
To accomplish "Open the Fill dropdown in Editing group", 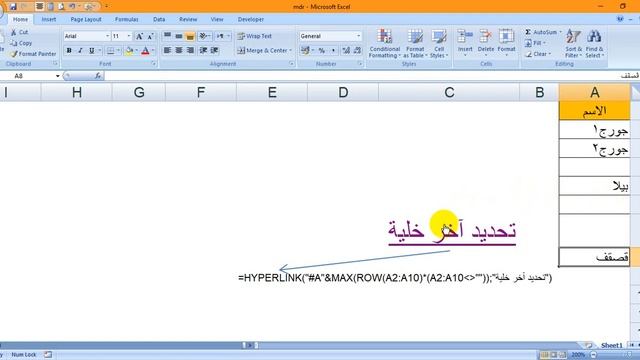I will 536,43.
